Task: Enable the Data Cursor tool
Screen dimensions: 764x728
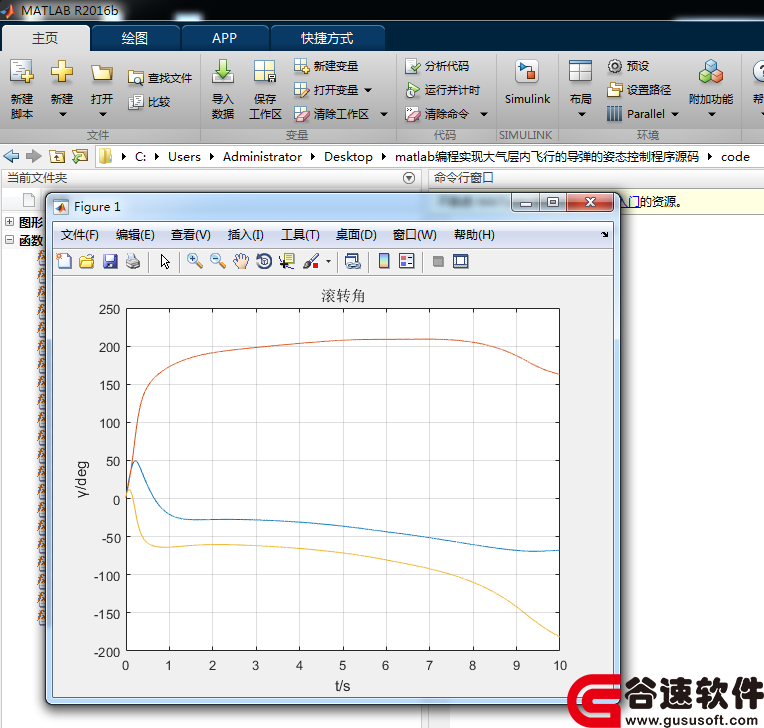Action: tap(287, 261)
